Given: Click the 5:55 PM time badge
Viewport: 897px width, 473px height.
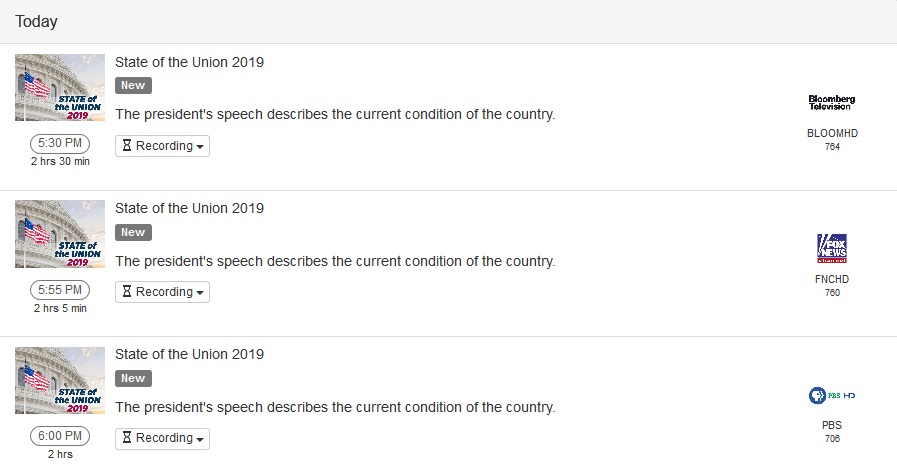Looking at the screenshot, I should tap(60, 290).
